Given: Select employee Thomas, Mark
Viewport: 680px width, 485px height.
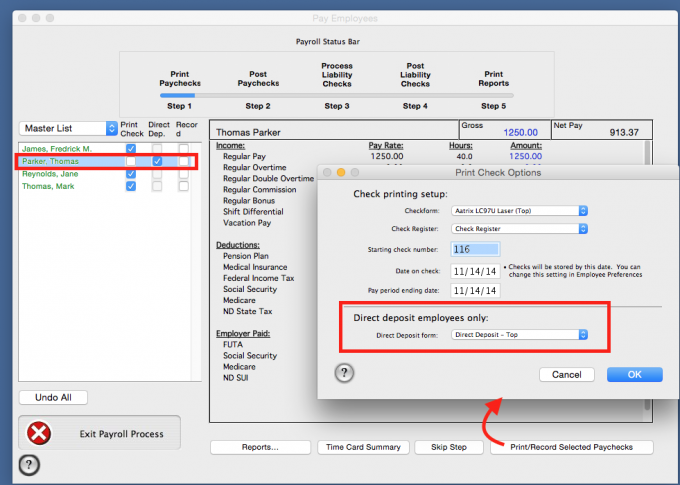Looking at the screenshot, I should pyautogui.click(x=48, y=186).
